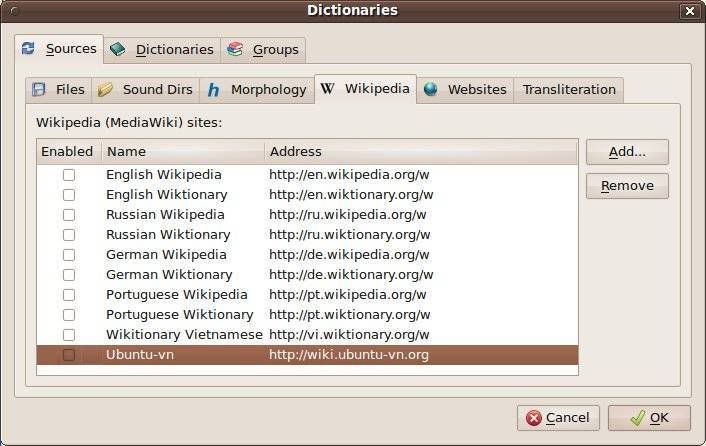
Task: Click the Sources tab refresh icon
Action: tap(28, 48)
